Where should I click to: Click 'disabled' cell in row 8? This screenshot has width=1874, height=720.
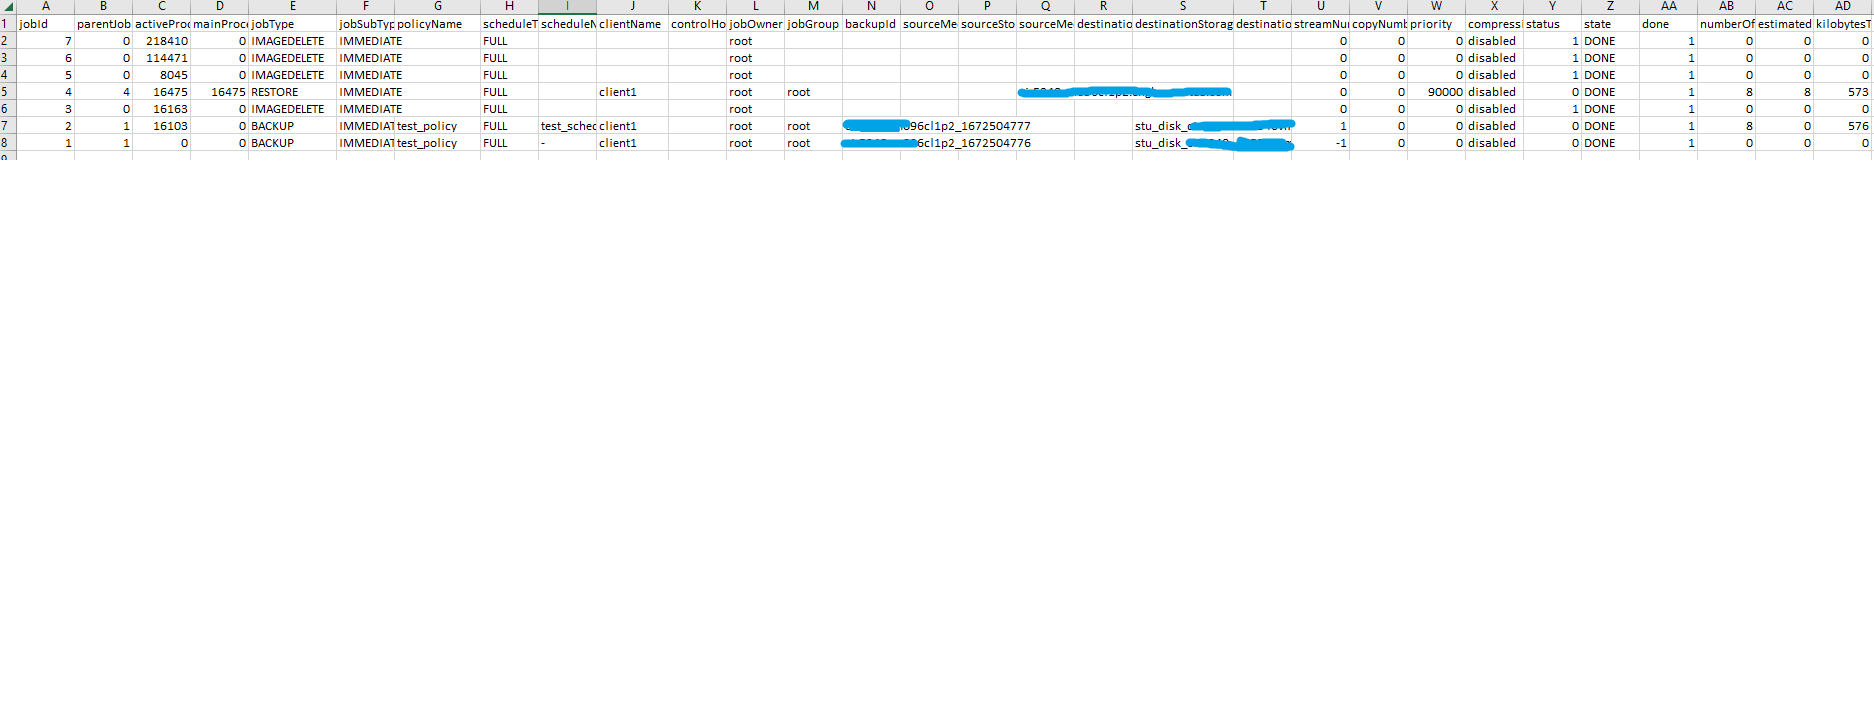(1495, 143)
